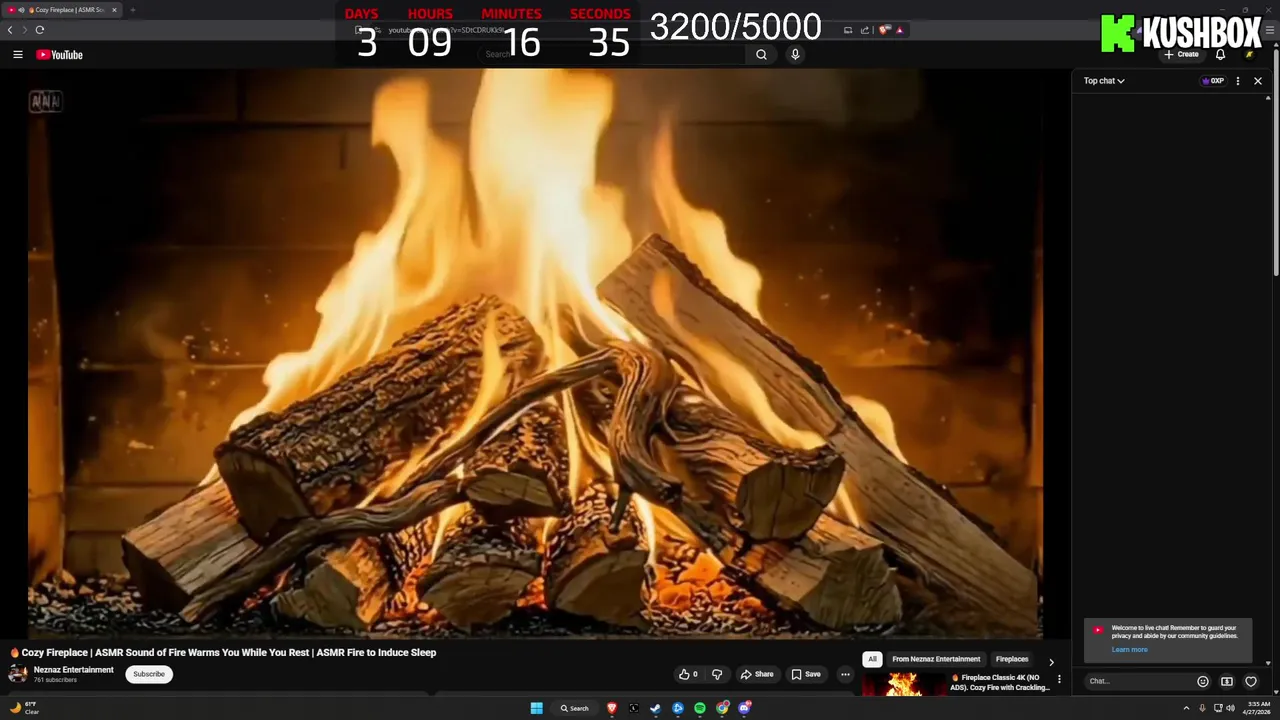Open a new browser tab
Image resolution: width=1280 pixels, height=720 pixels.
click(132, 10)
